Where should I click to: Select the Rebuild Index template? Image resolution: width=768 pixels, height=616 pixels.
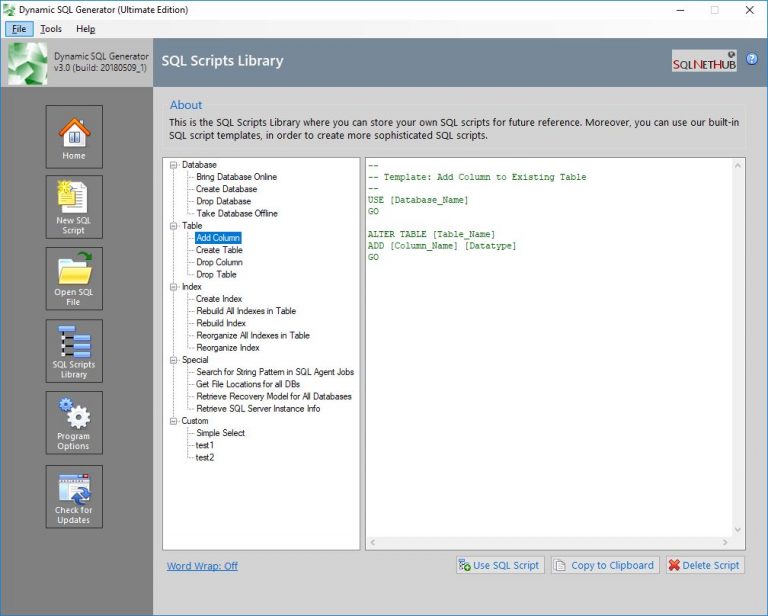[221, 323]
